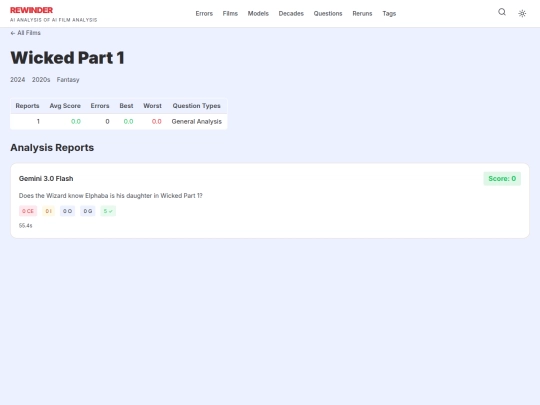Screen dimensions: 540x405
Task: Open the Questions nav item
Action: (x=328, y=13)
